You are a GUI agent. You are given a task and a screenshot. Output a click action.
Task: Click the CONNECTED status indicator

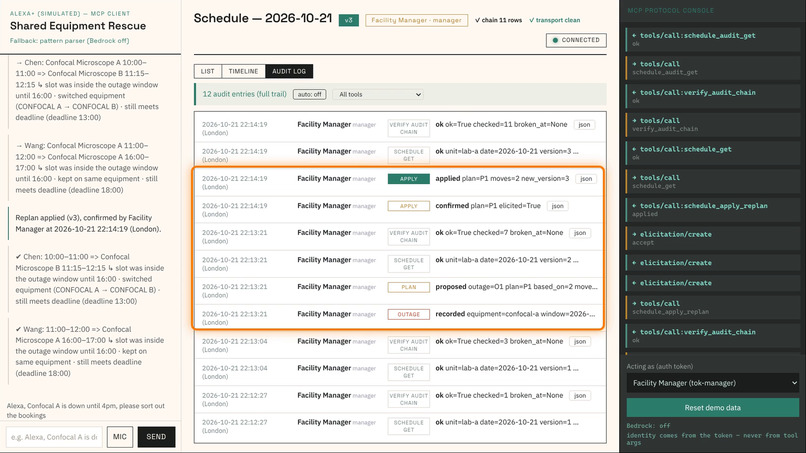pyautogui.click(x=576, y=40)
